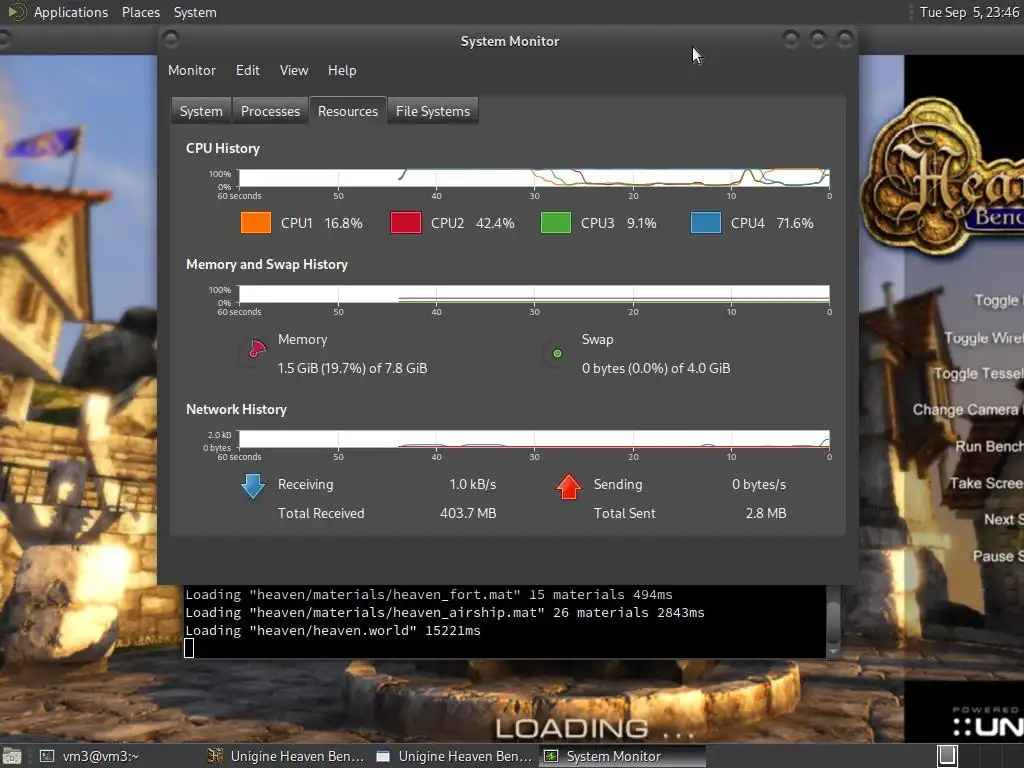Click the memory usage 1.5 GiB text

352,368
